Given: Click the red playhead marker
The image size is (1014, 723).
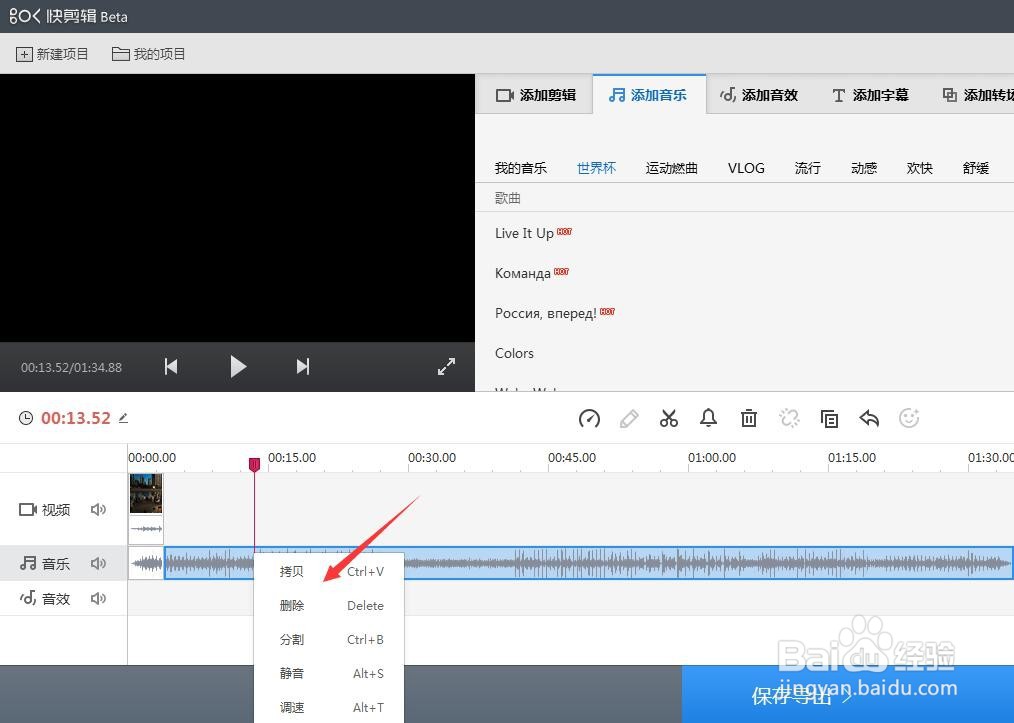Looking at the screenshot, I should pyautogui.click(x=254, y=464).
